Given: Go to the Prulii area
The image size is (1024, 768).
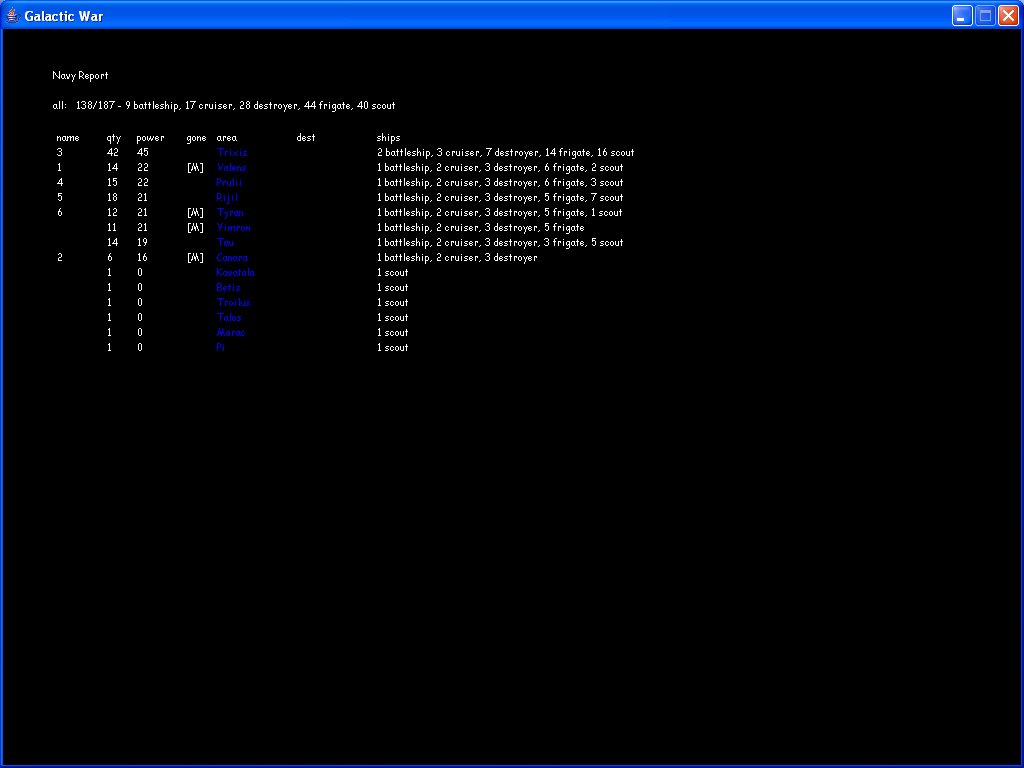Looking at the screenshot, I should click(x=230, y=183).
